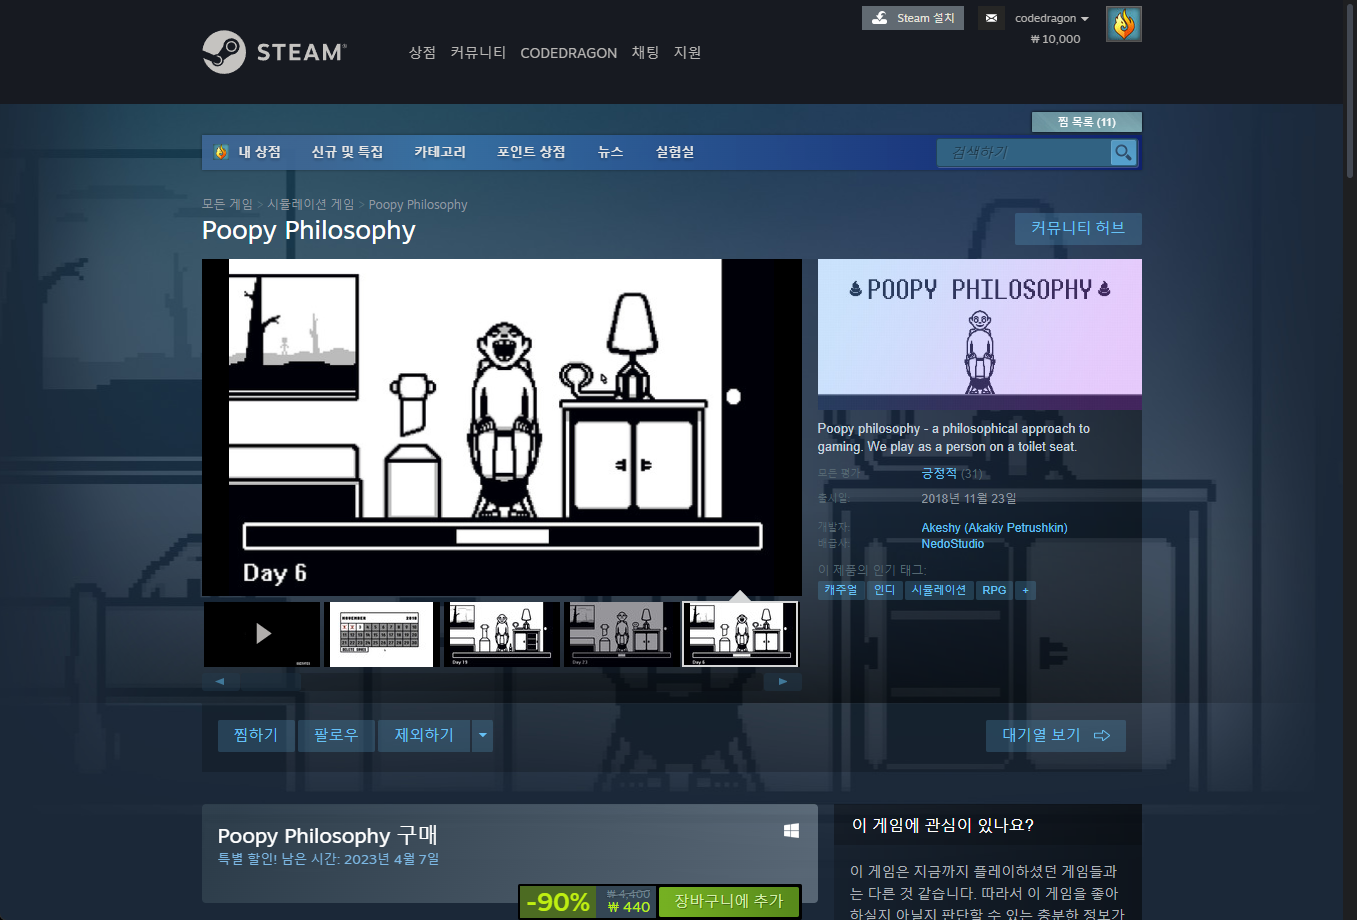Open the 신규 및 특집 tab
Viewport: 1357px width, 920px height.
(347, 152)
